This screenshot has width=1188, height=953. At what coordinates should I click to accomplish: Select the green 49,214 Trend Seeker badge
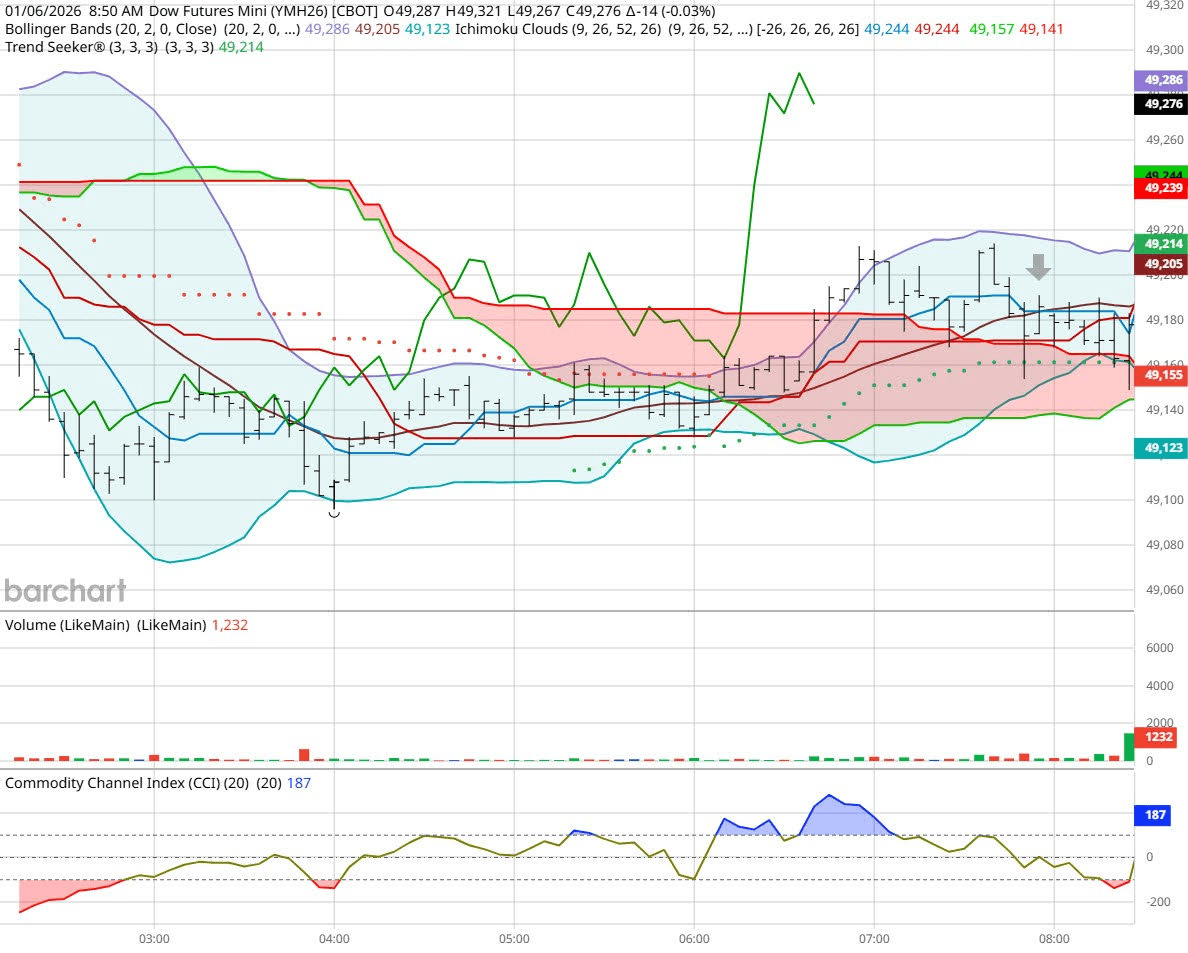(x=1160, y=243)
